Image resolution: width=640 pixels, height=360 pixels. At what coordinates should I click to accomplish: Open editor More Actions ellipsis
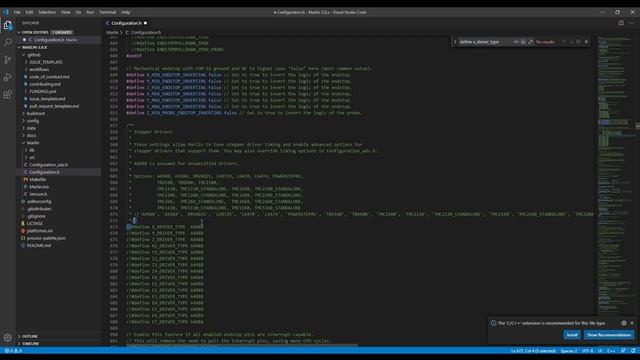tap(632, 23)
